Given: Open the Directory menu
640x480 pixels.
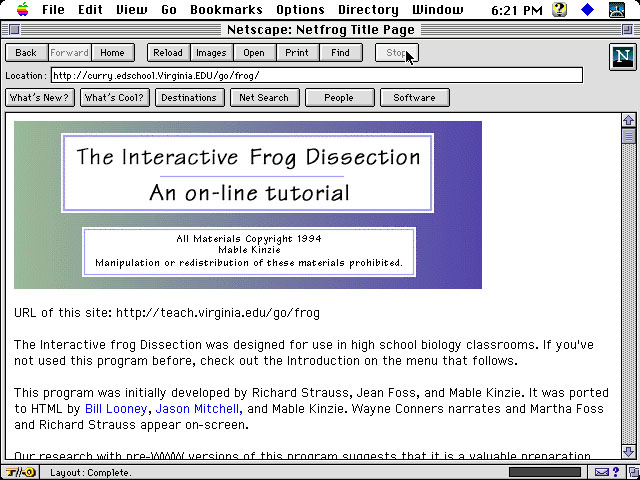Looking at the screenshot, I should pyautogui.click(x=368, y=10).
